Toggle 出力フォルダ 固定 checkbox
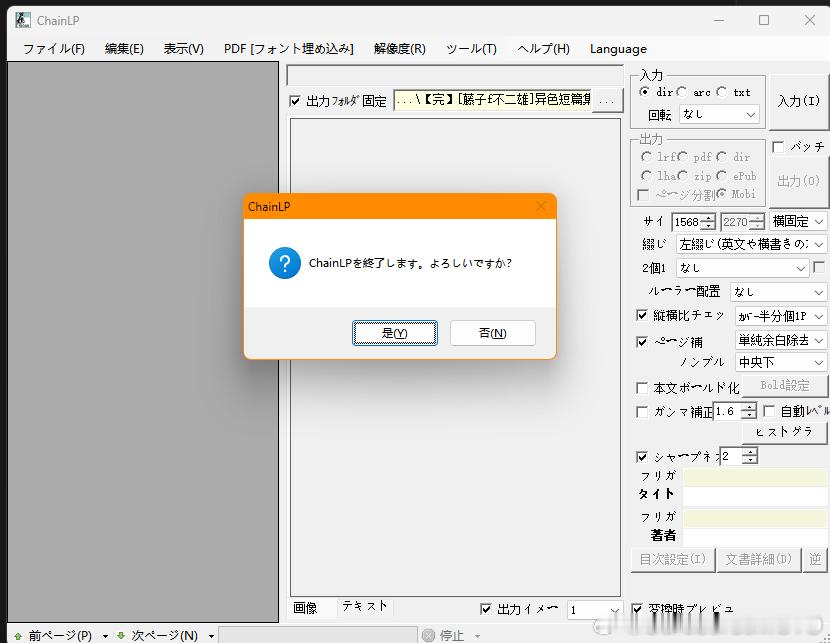 point(295,101)
